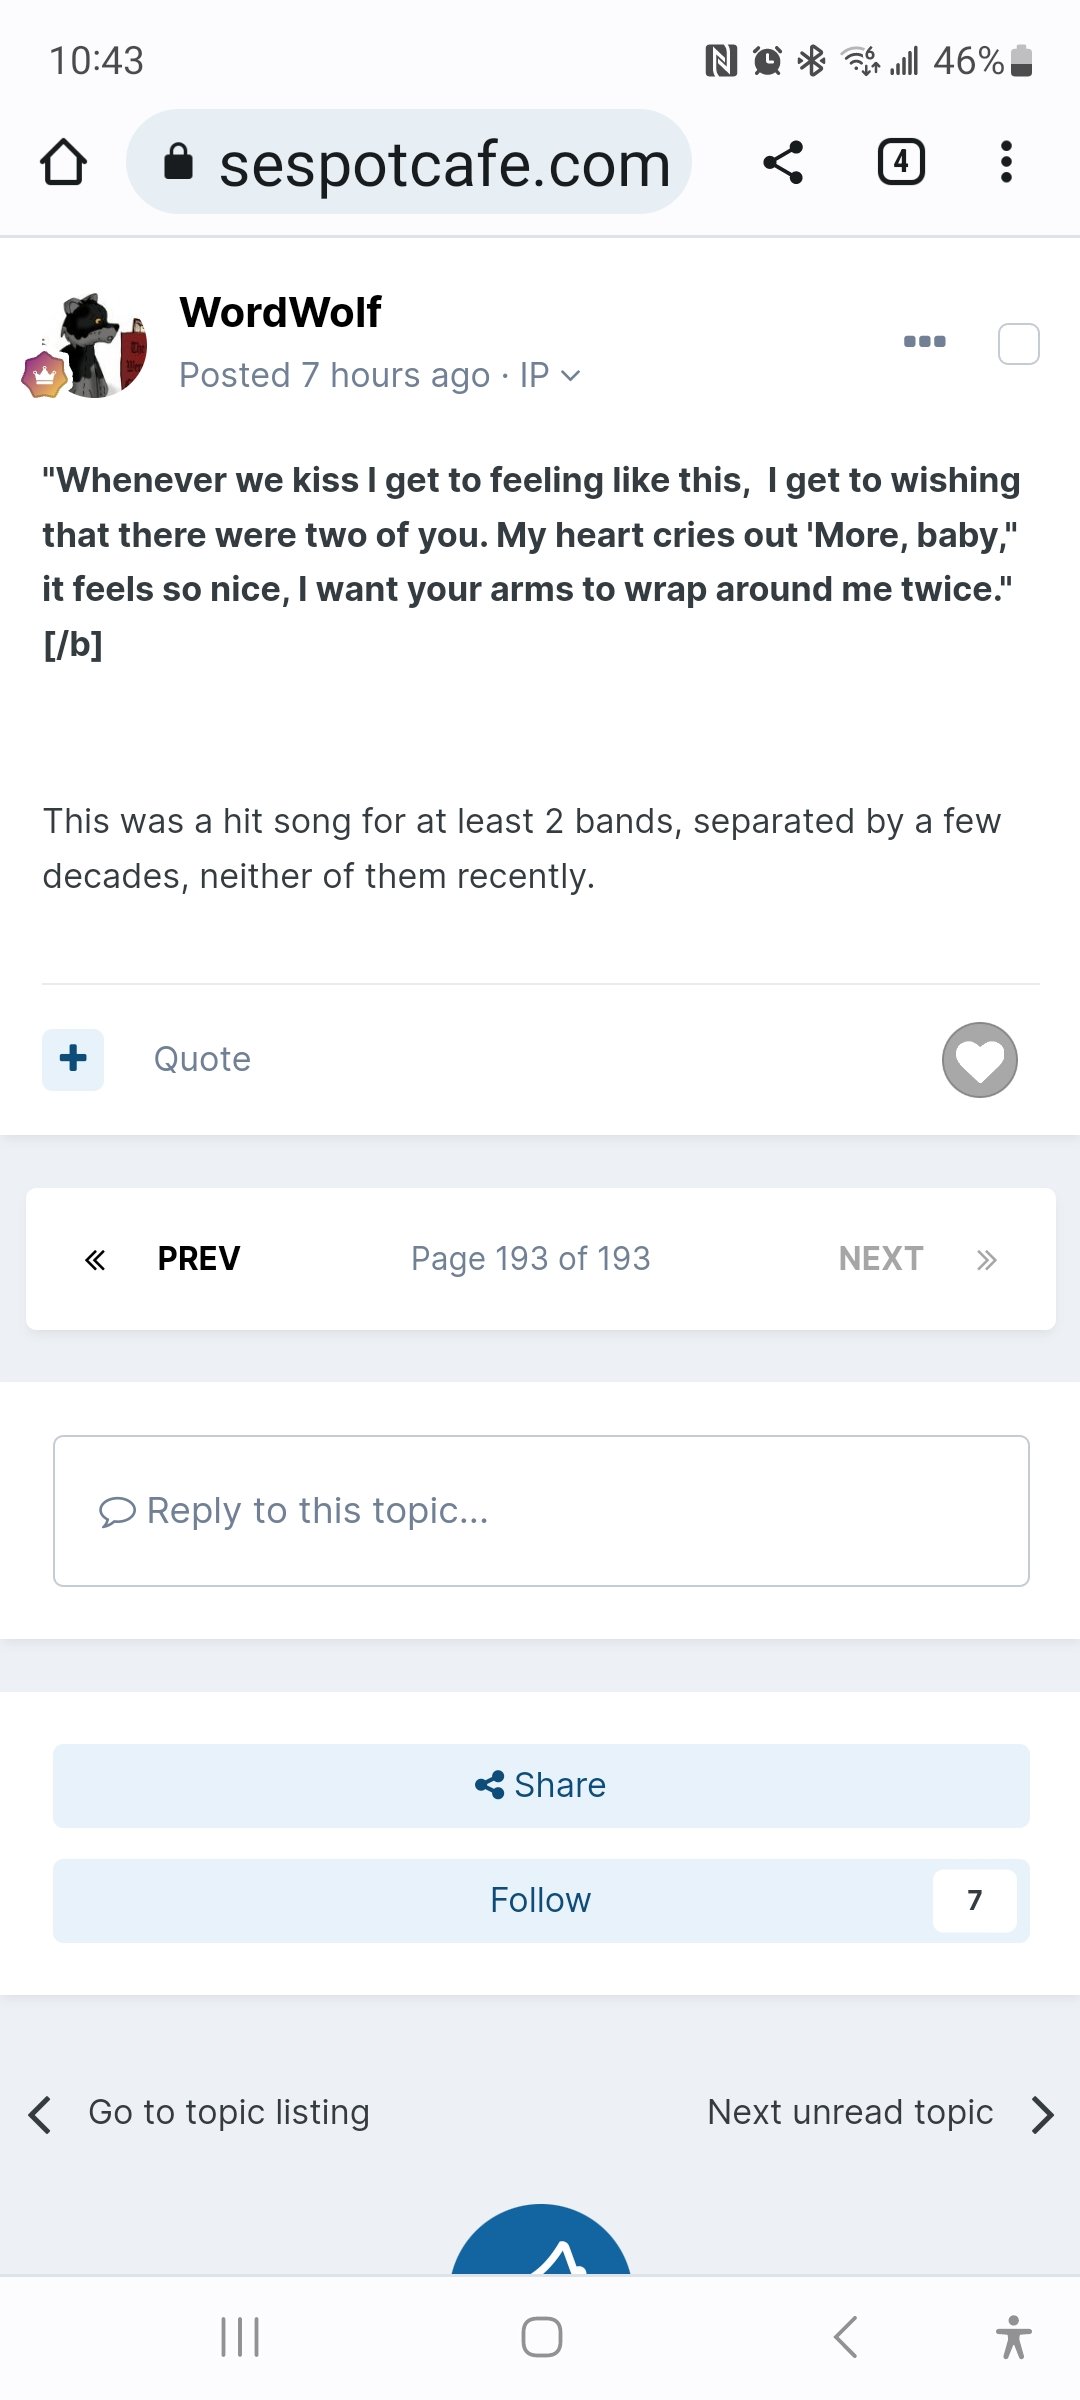Open the post options three-dot icon
Image resolution: width=1080 pixels, height=2400 pixels.
pos(924,342)
